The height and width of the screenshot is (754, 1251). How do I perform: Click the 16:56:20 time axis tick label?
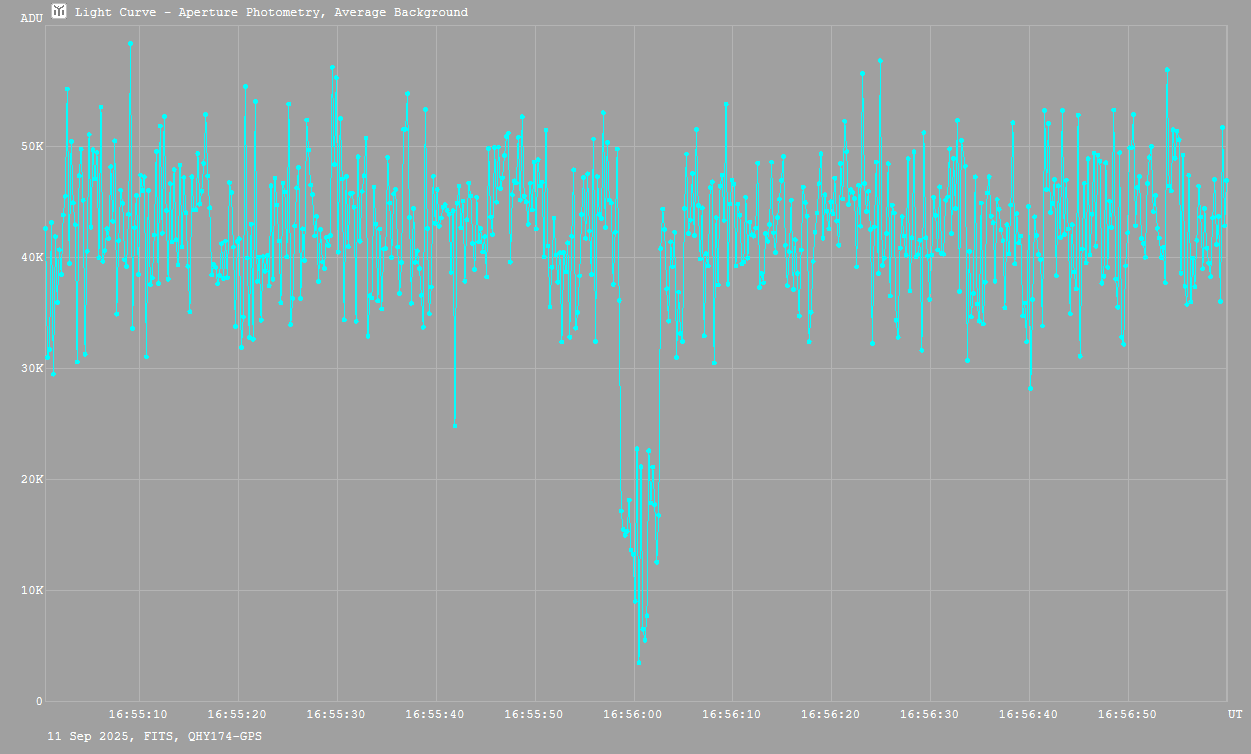click(x=831, y=714)
